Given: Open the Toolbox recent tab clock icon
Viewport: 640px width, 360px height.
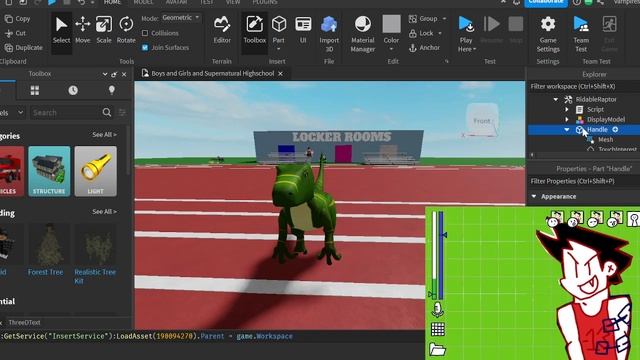Looking at the screenshot, I should click(x=73, y=90).
